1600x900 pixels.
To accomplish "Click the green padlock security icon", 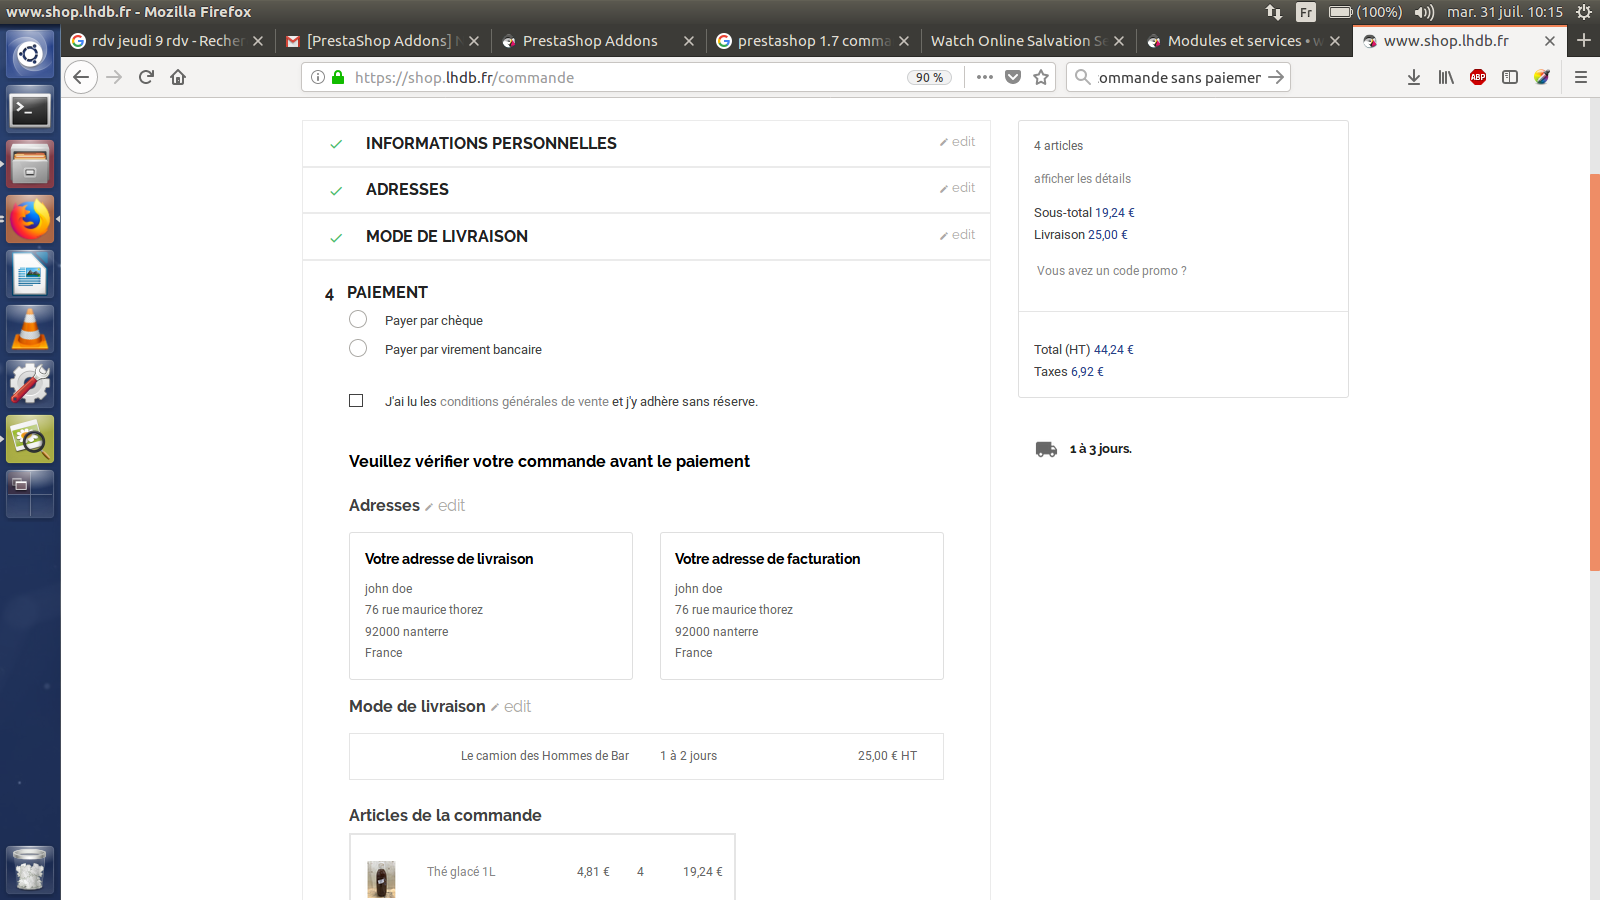I will pyautogui.click(x=338, y=77).
